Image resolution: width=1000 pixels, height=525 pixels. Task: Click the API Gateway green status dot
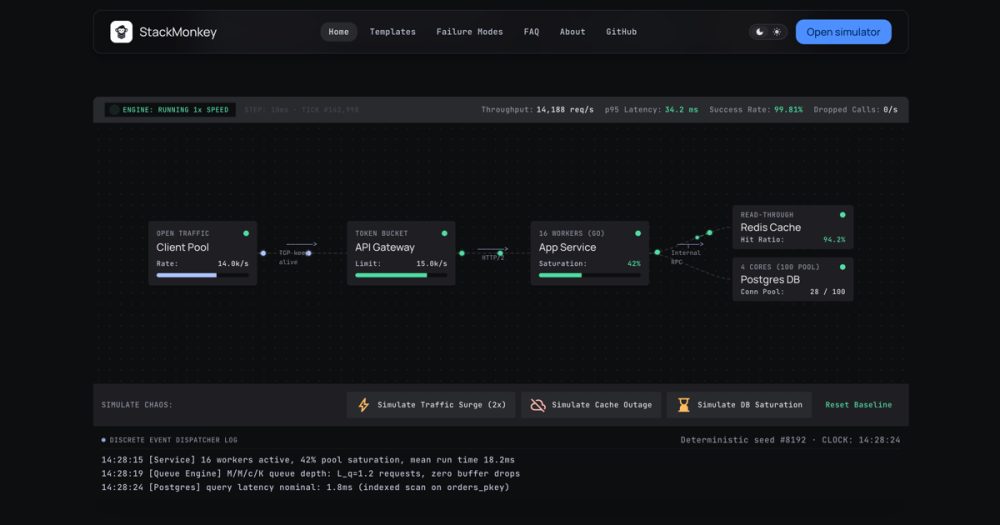tap(445, 233)
